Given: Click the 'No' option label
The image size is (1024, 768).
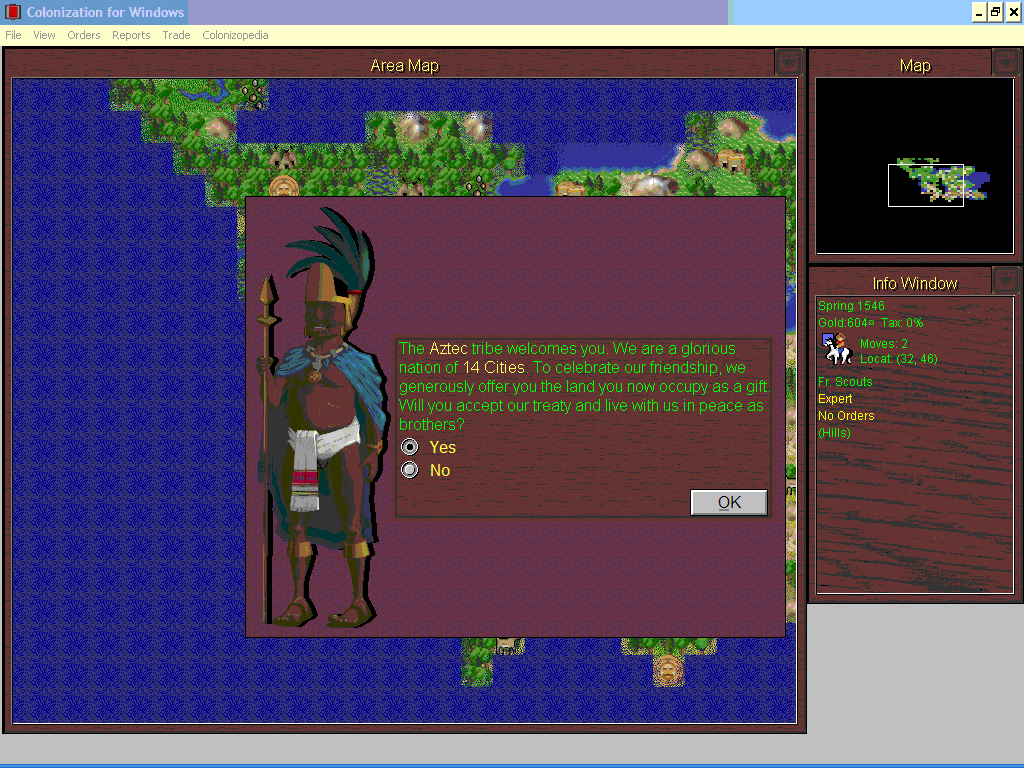Looking at the screenshot, I should (440, 470).
